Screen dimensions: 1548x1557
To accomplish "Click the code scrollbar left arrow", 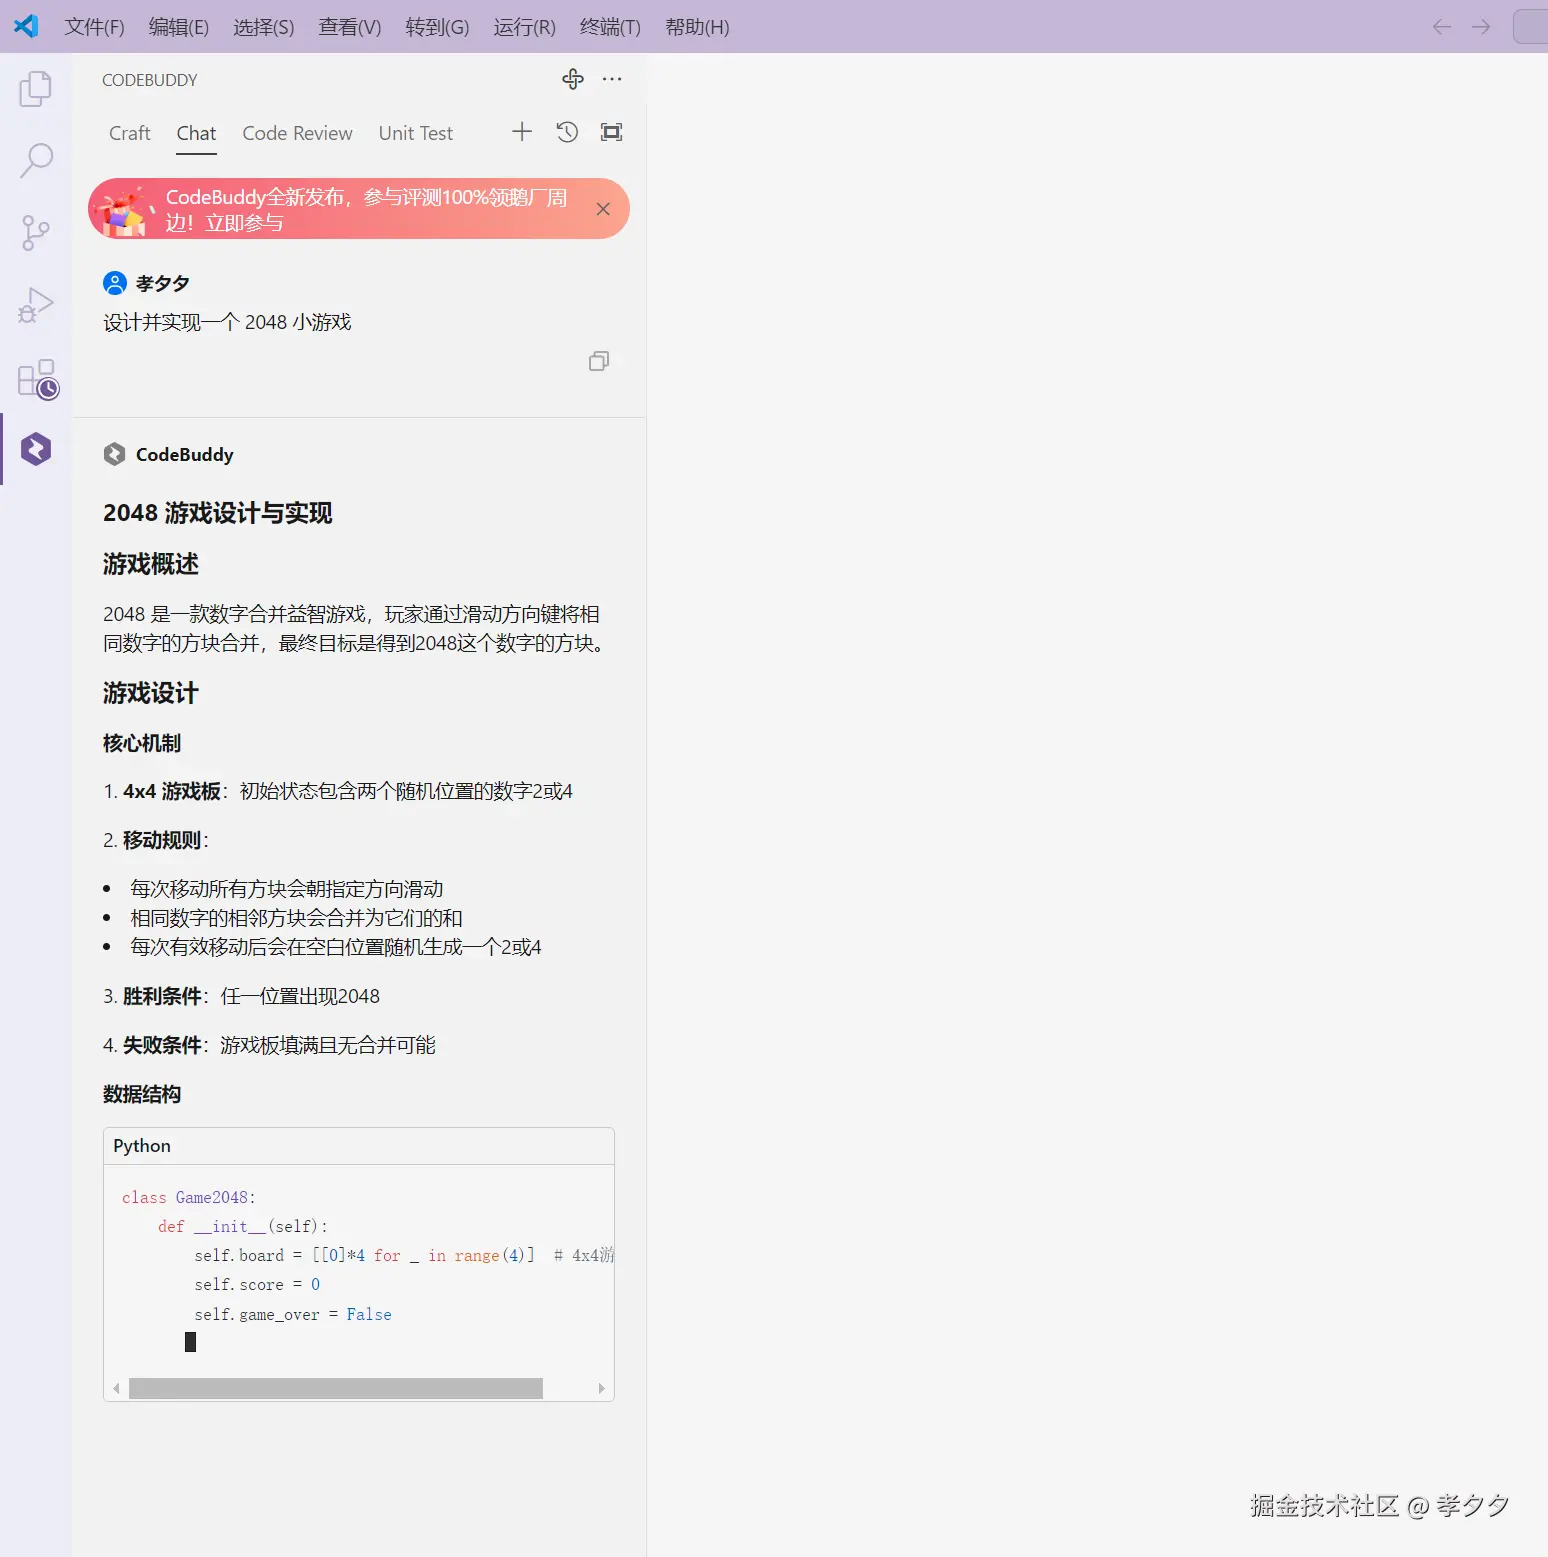I will [117, 1388].
